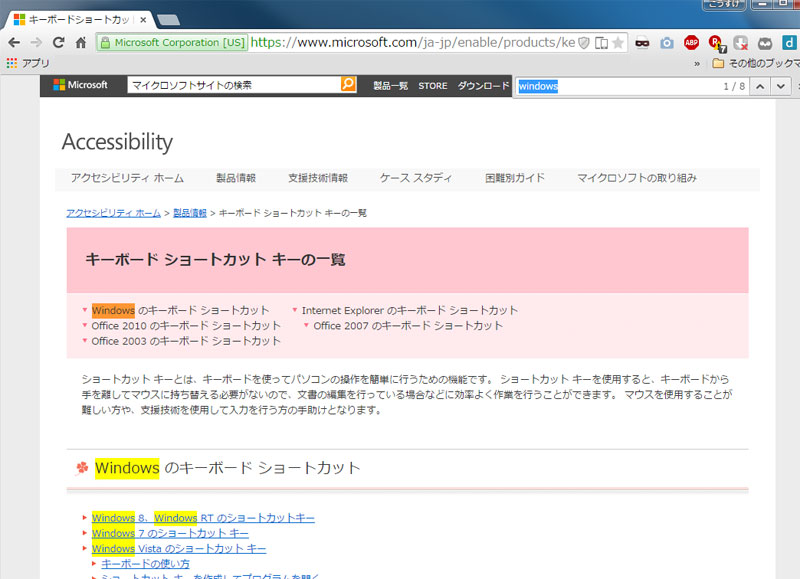Screen dimensions: 800x579
Task: Open the ABP Adblock Plus extension
Action: 691,43
